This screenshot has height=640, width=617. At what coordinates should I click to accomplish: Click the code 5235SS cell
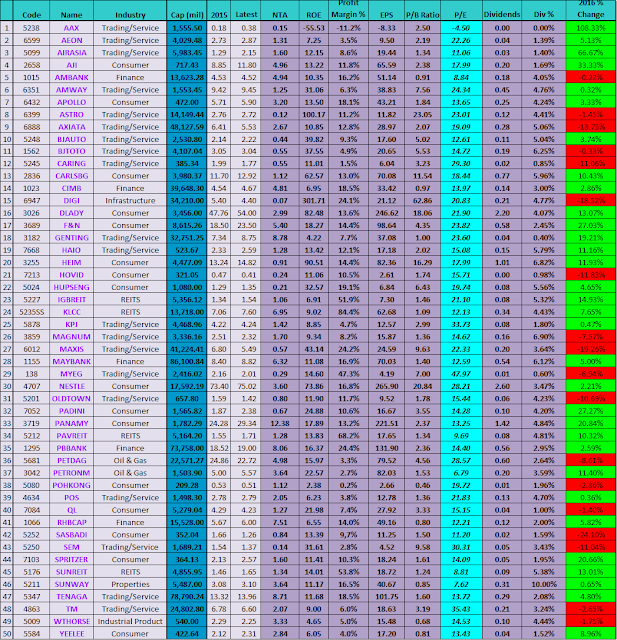pos(31,312)
